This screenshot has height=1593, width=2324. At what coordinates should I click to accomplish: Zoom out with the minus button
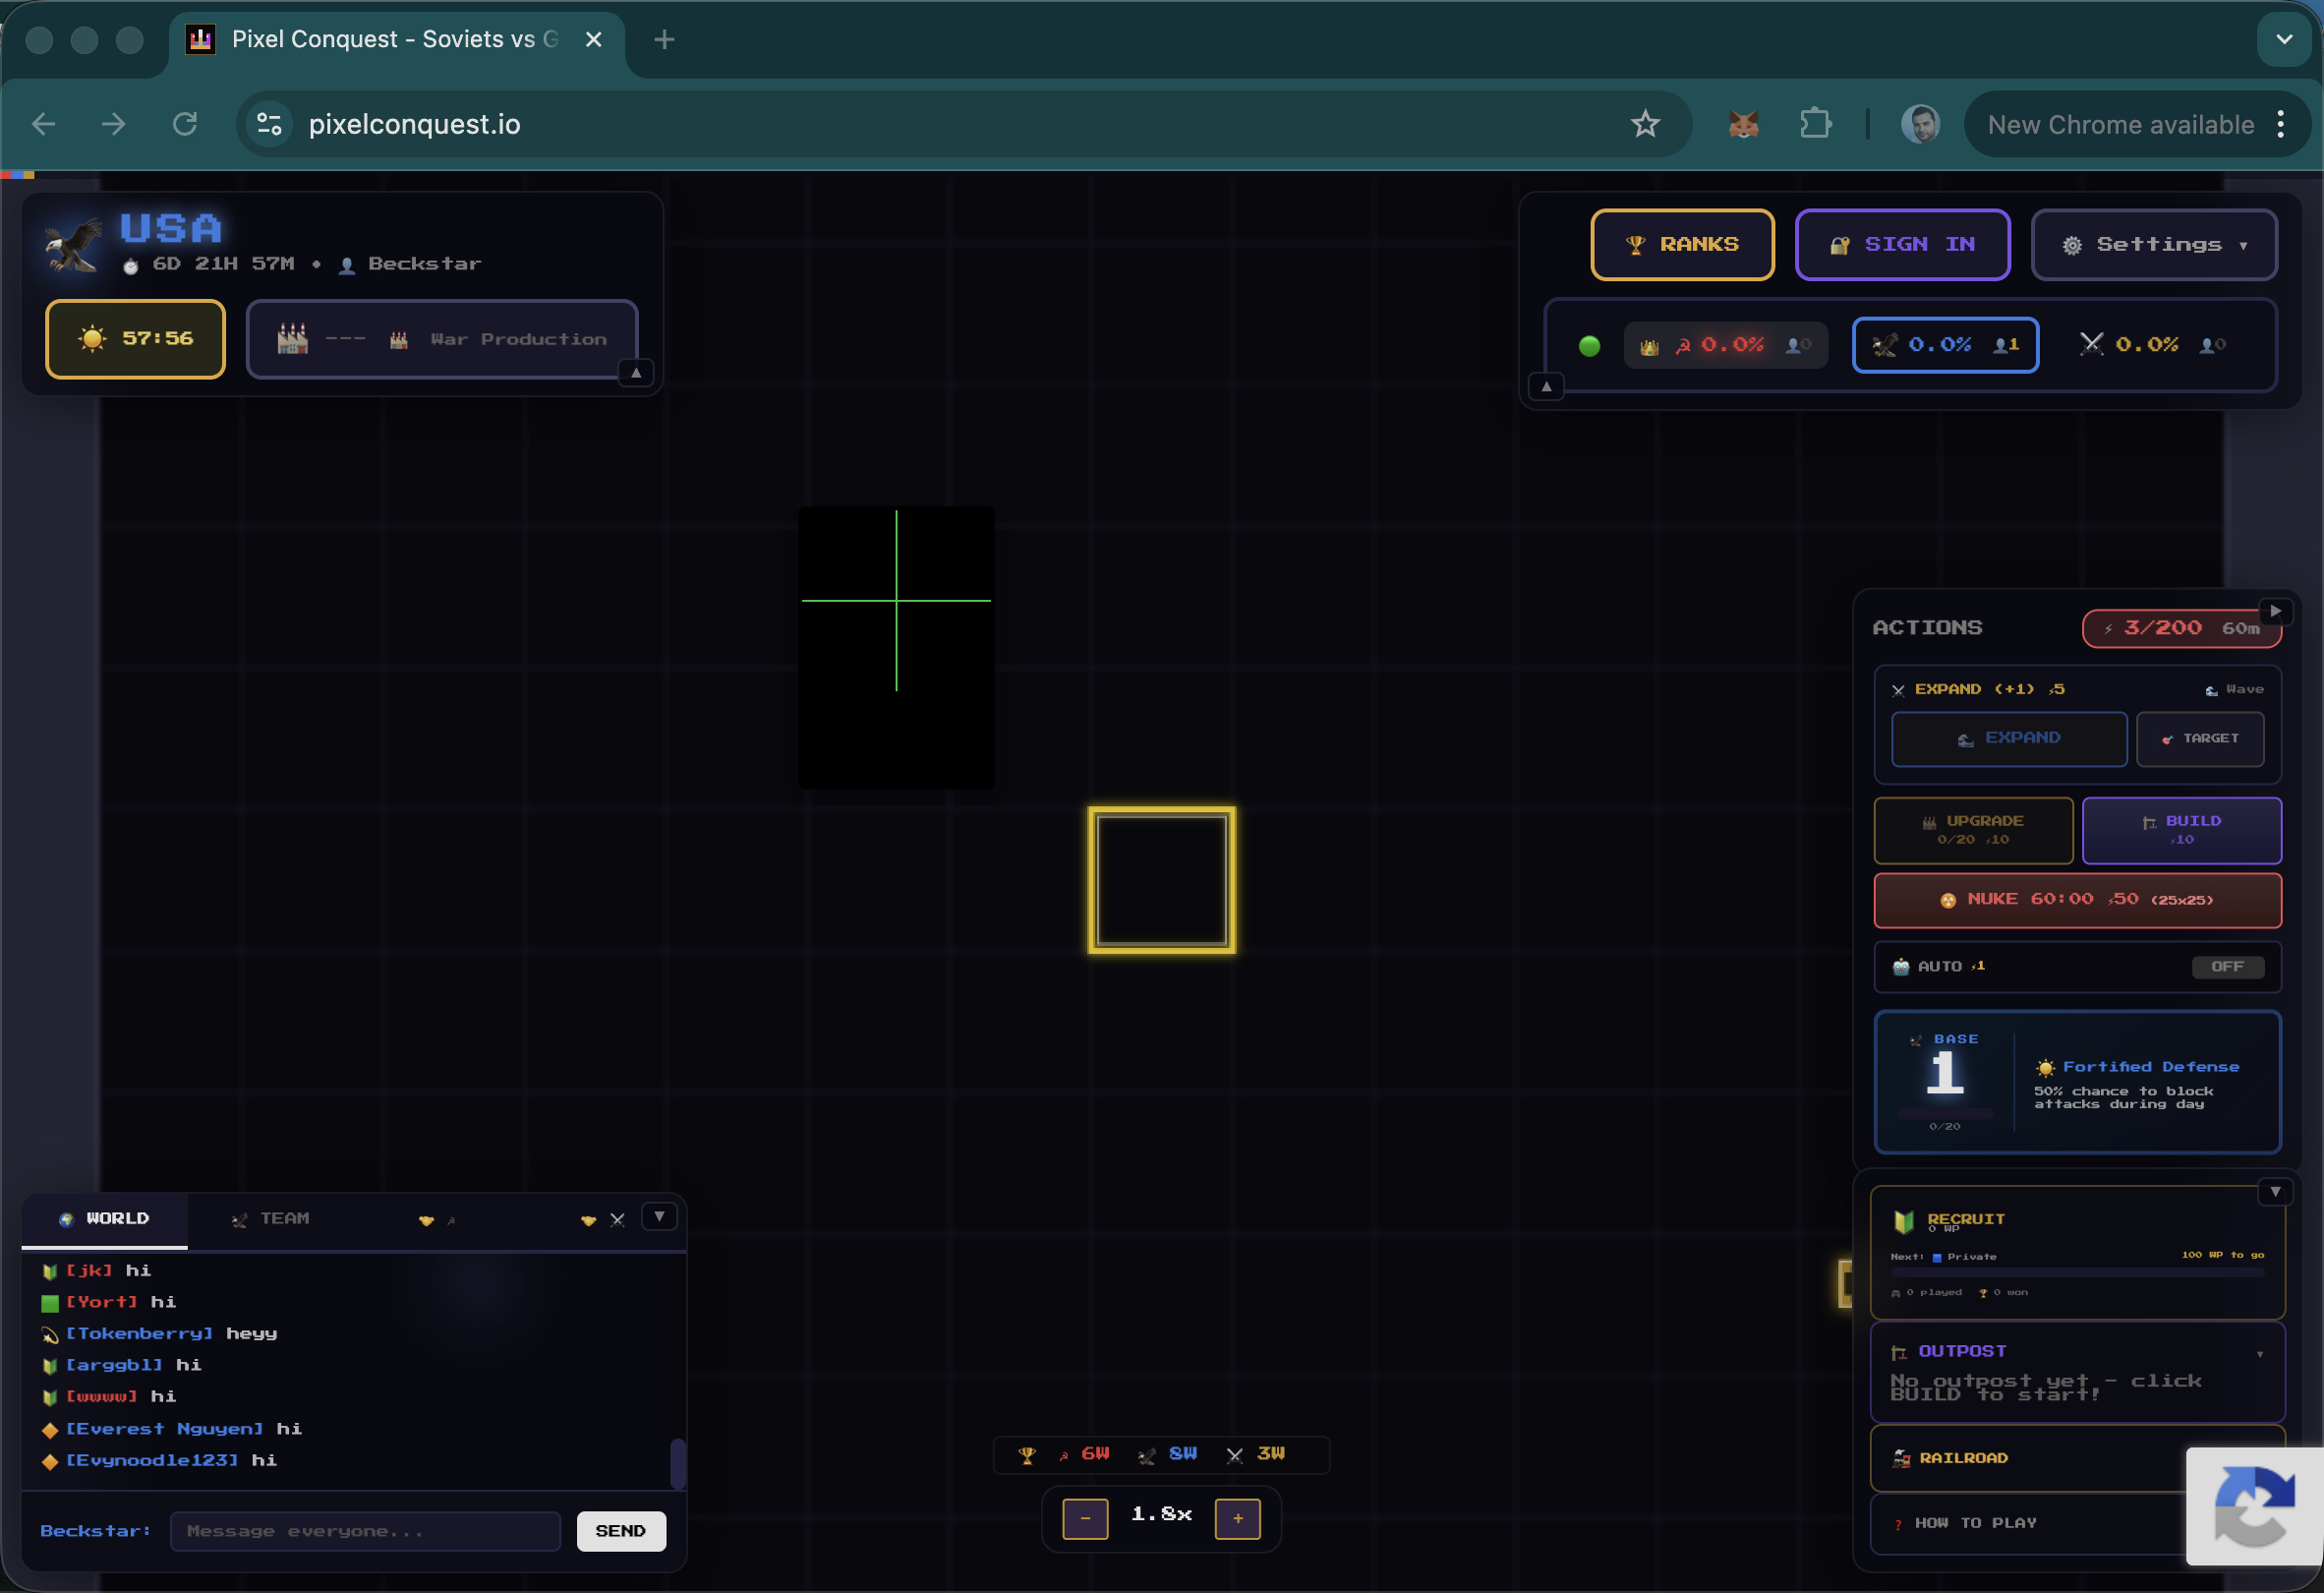(x=1085, y=1518)
